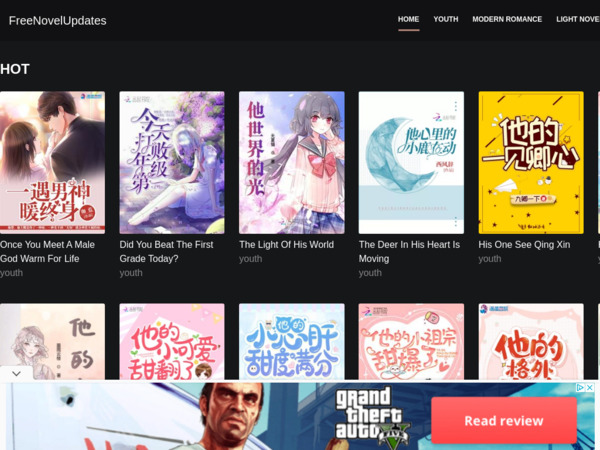
Task: Open the LIGHT NOVEL category
Action: pos(578,19)
